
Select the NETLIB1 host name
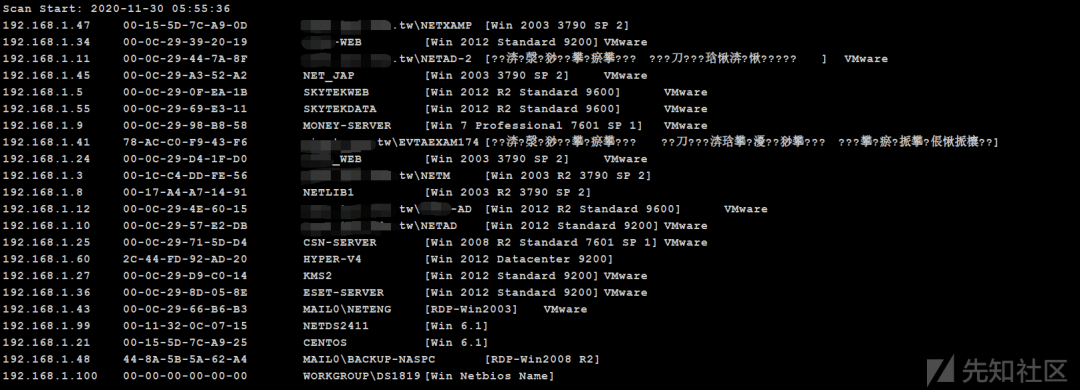coord(329,192)
